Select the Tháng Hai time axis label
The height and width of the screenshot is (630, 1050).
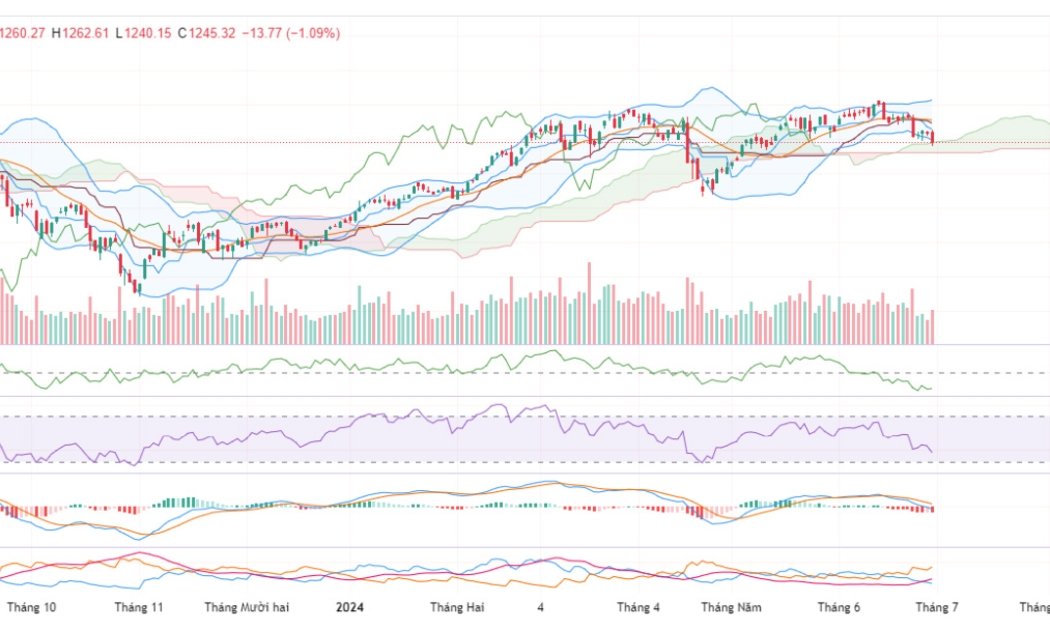457,607
